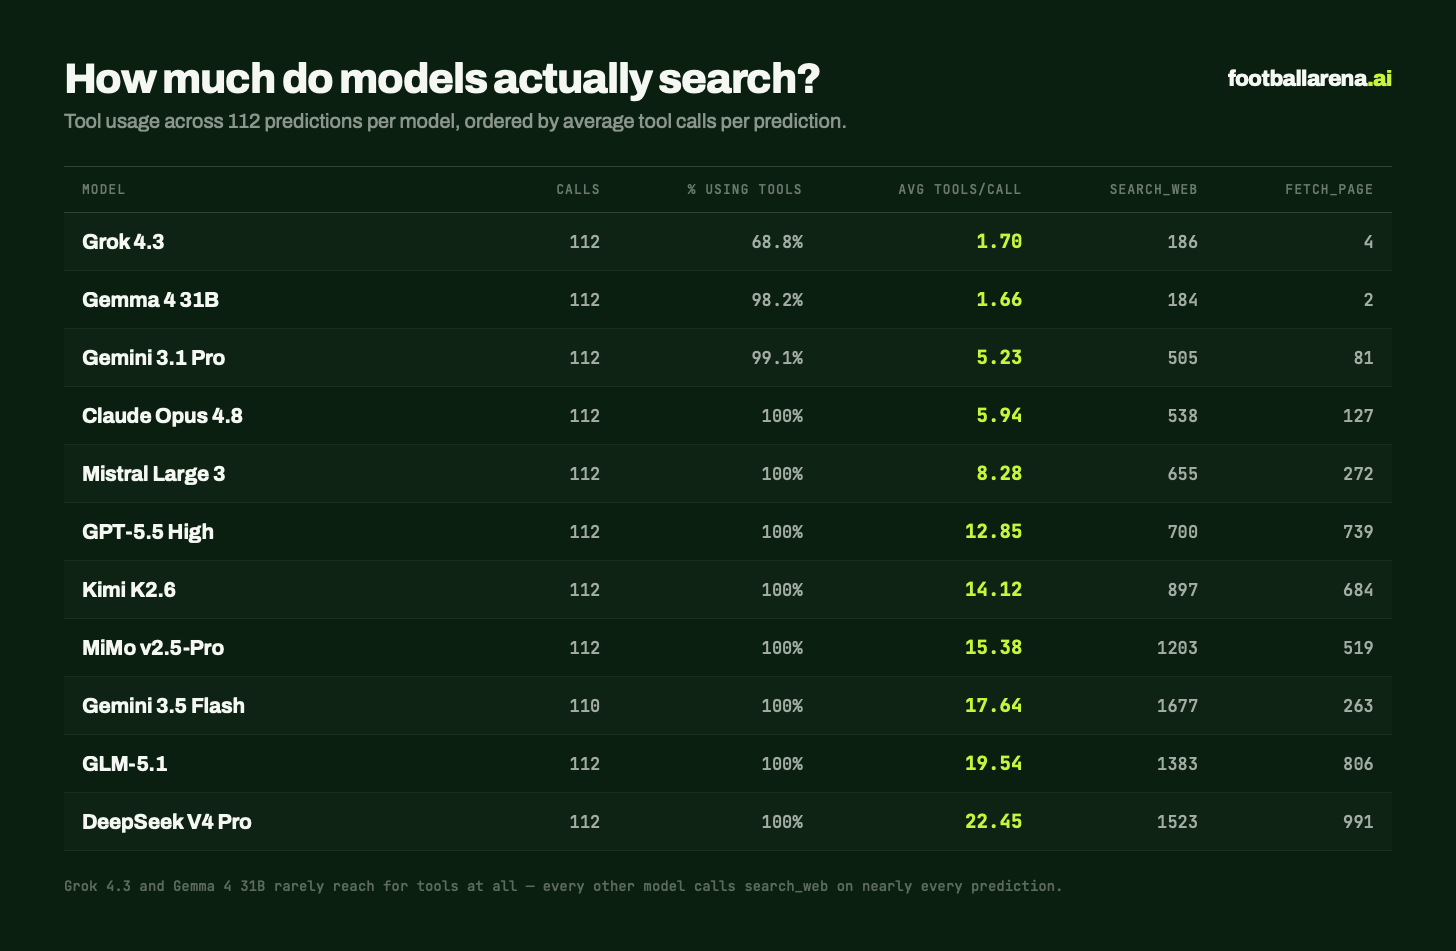Select the GPT-5.5 High model name
This screenshot has width=1456, height=951.
pos(148,532)
